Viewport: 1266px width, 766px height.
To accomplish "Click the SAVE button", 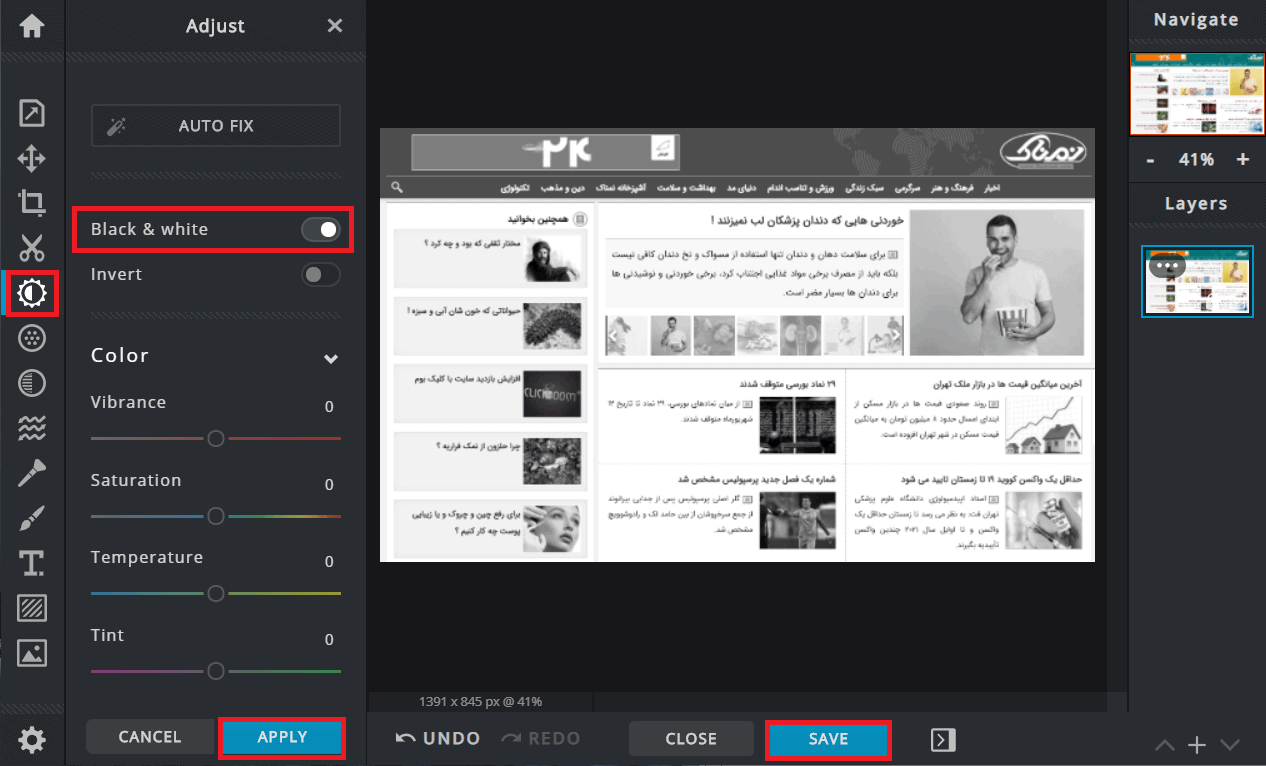I will pos(828,739).
